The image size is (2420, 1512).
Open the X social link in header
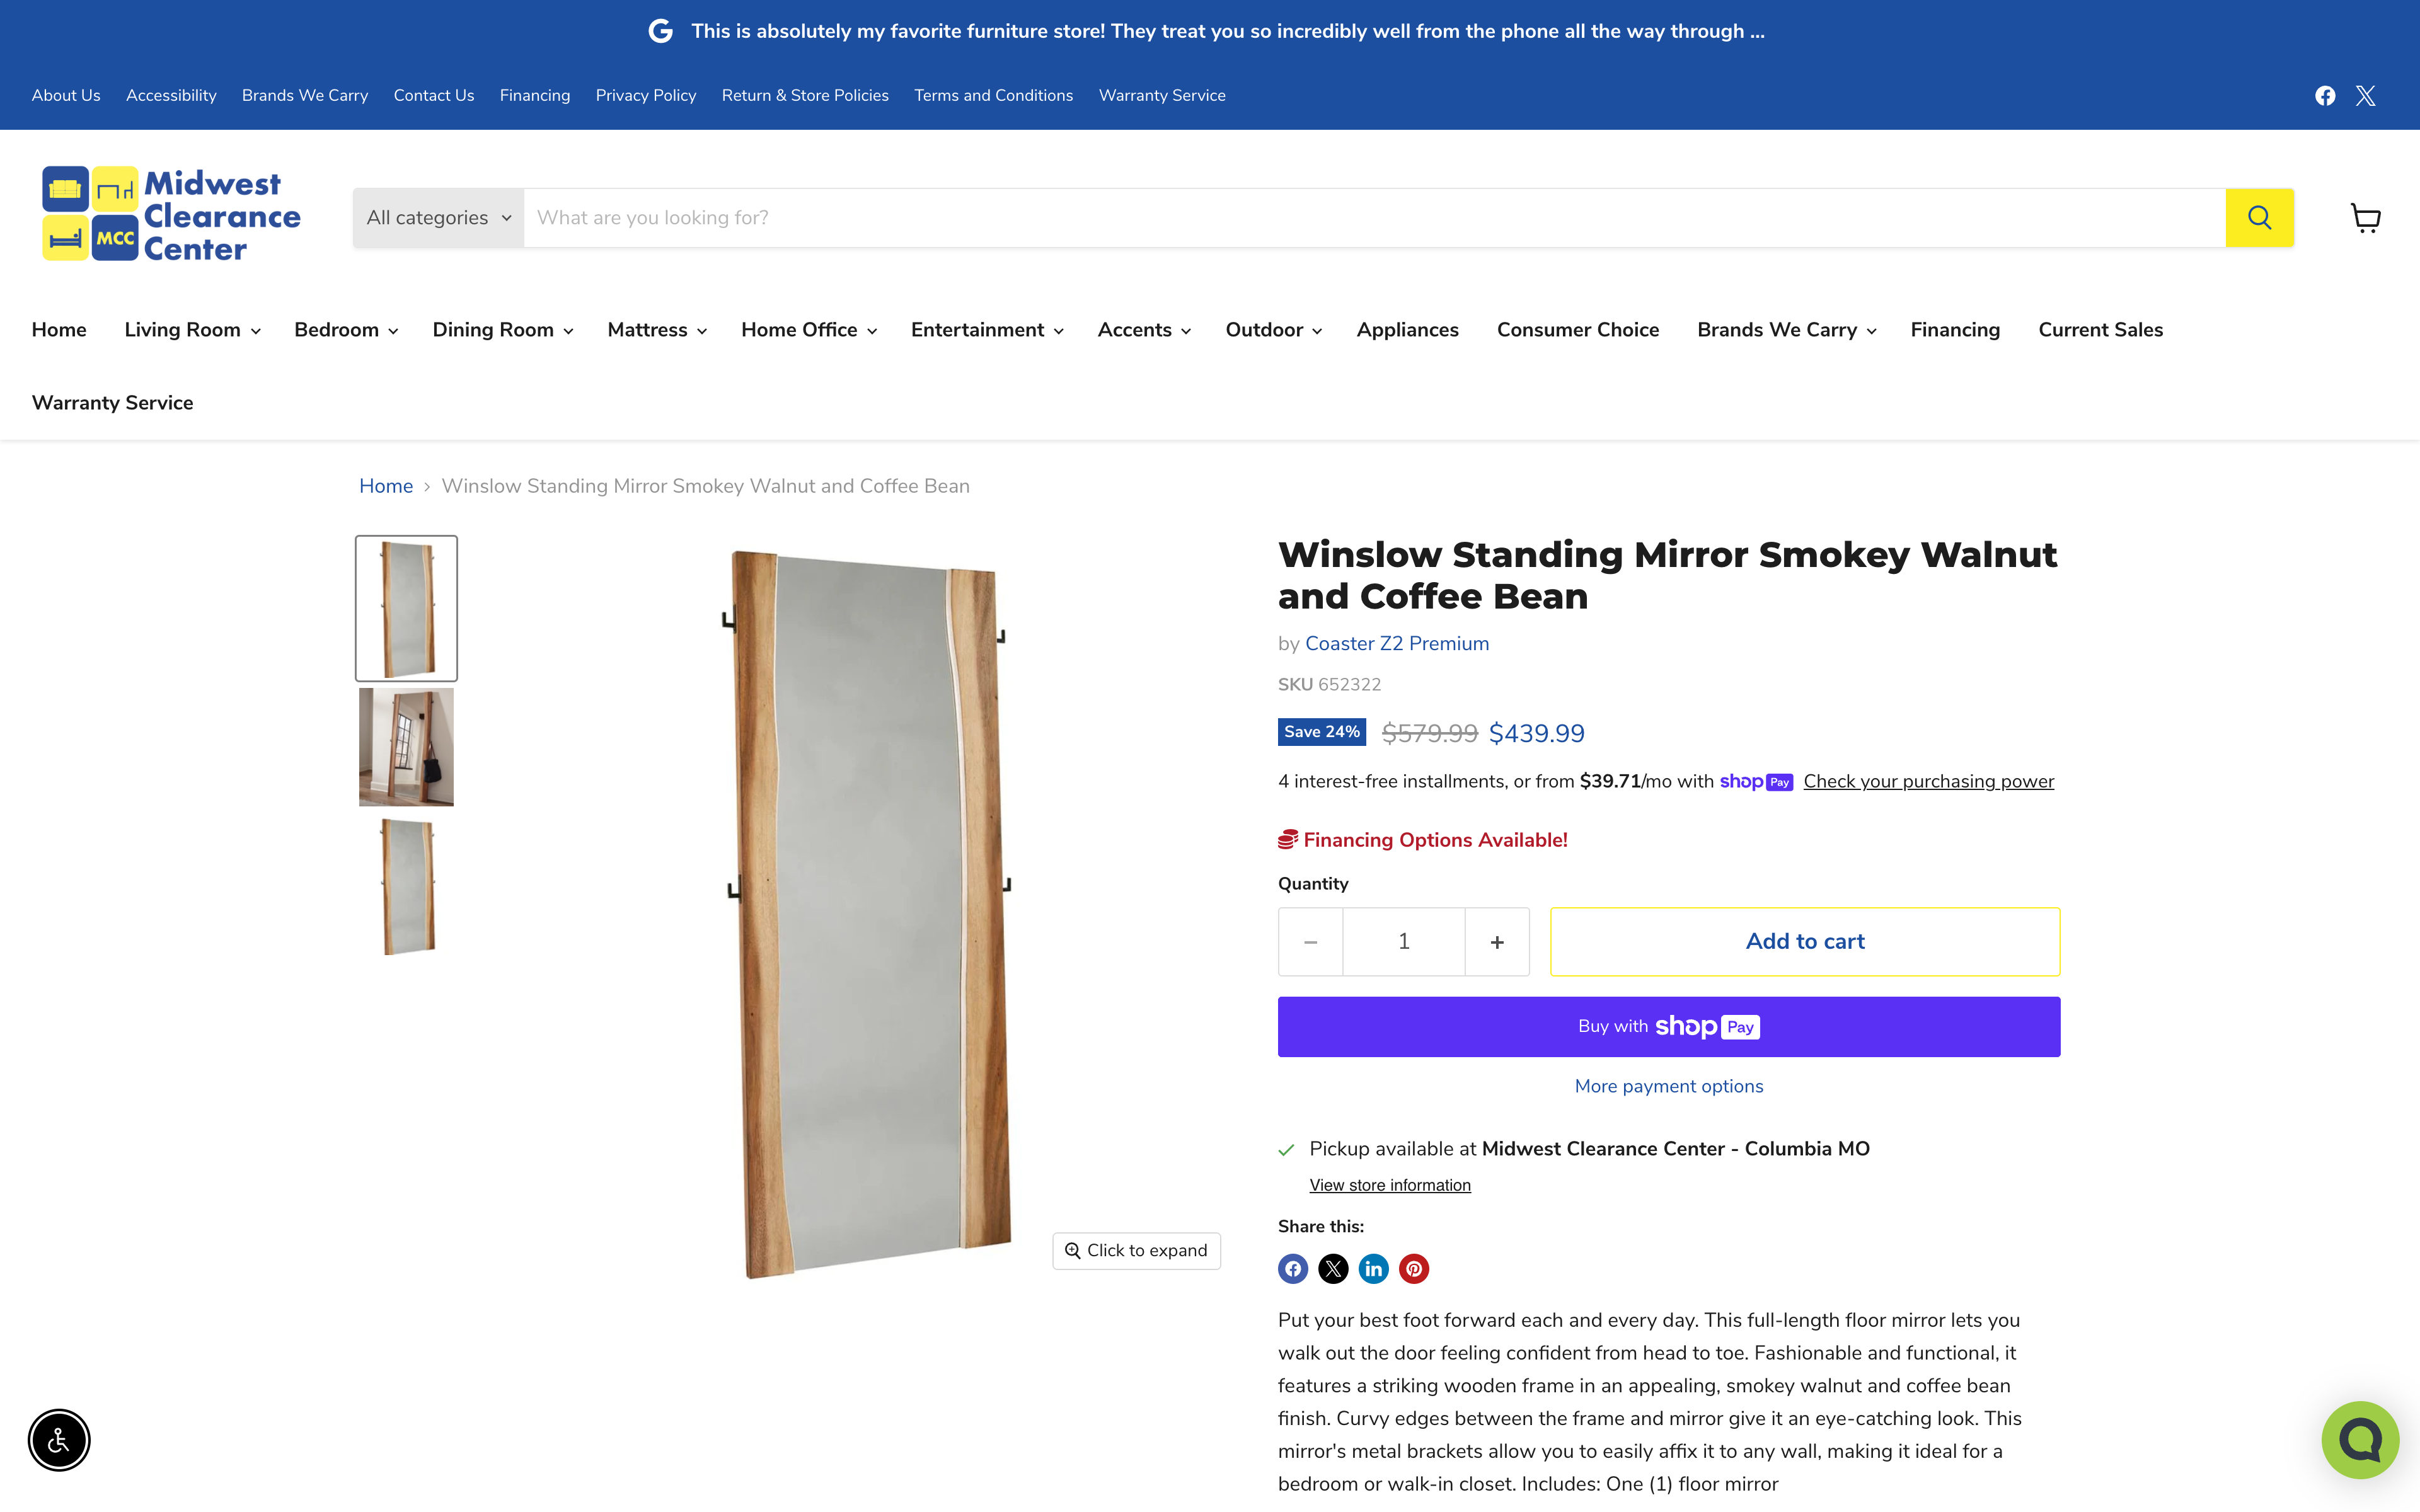point(2365,95)
